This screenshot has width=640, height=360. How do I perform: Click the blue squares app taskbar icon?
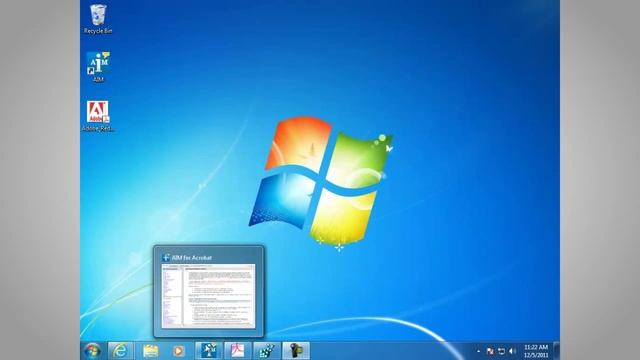point(267,351)
